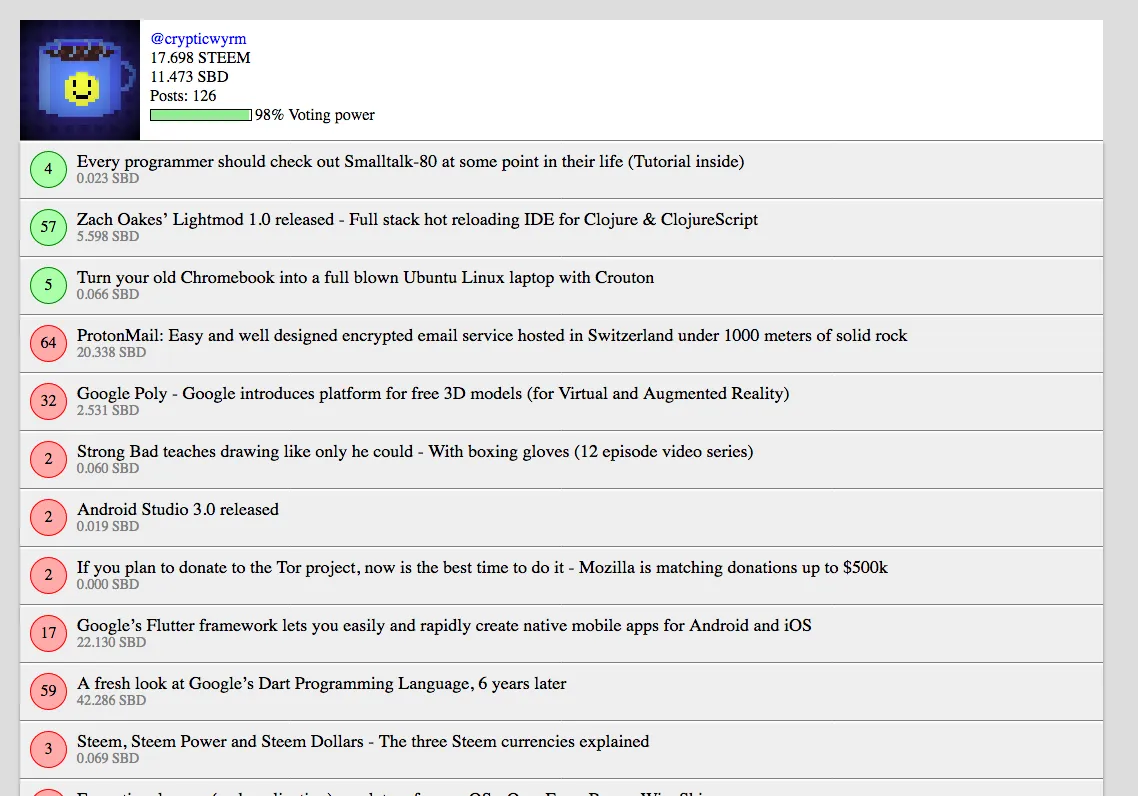Click the 0.023 SBD payout value
The image size is (1138, 796).
(108, 178)
